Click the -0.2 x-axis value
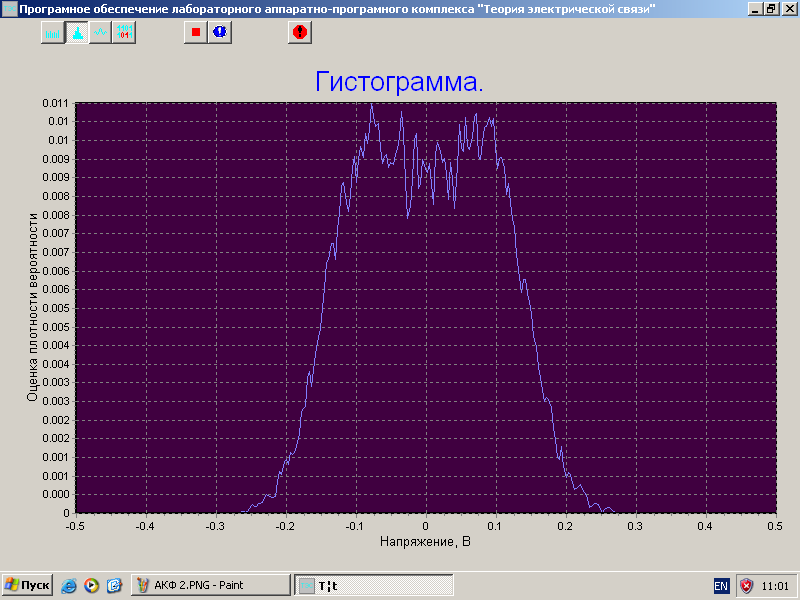This screenshot has height=600, width=800. pos(285,526)
